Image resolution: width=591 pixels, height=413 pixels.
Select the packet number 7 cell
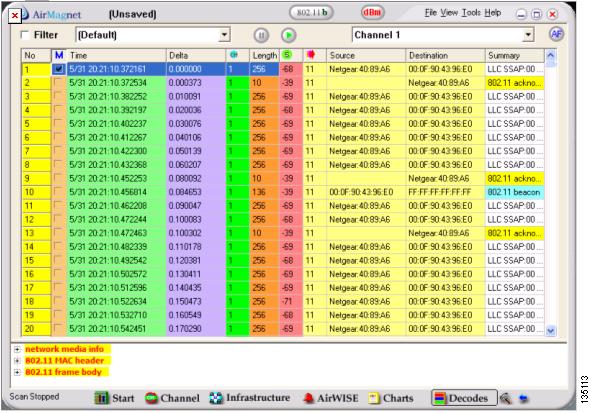(x=36, y=151)
